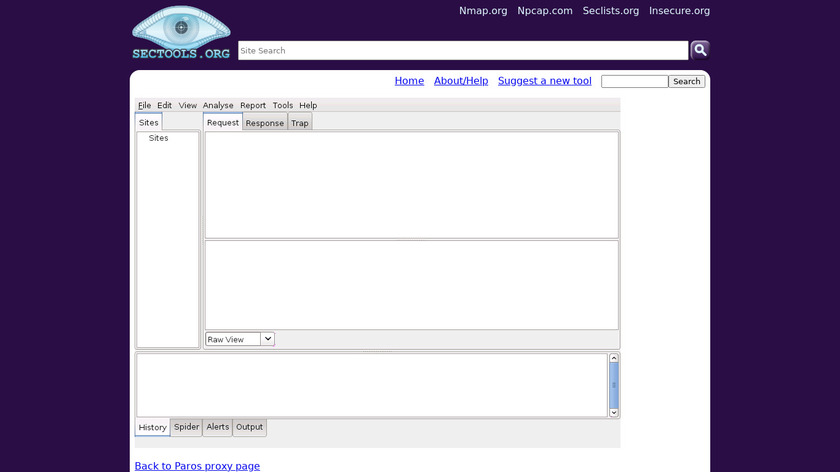Image resolution: width=840 pixels, height=472 pixels.
Task: Switch to the Trap tab
Action: 299,123
